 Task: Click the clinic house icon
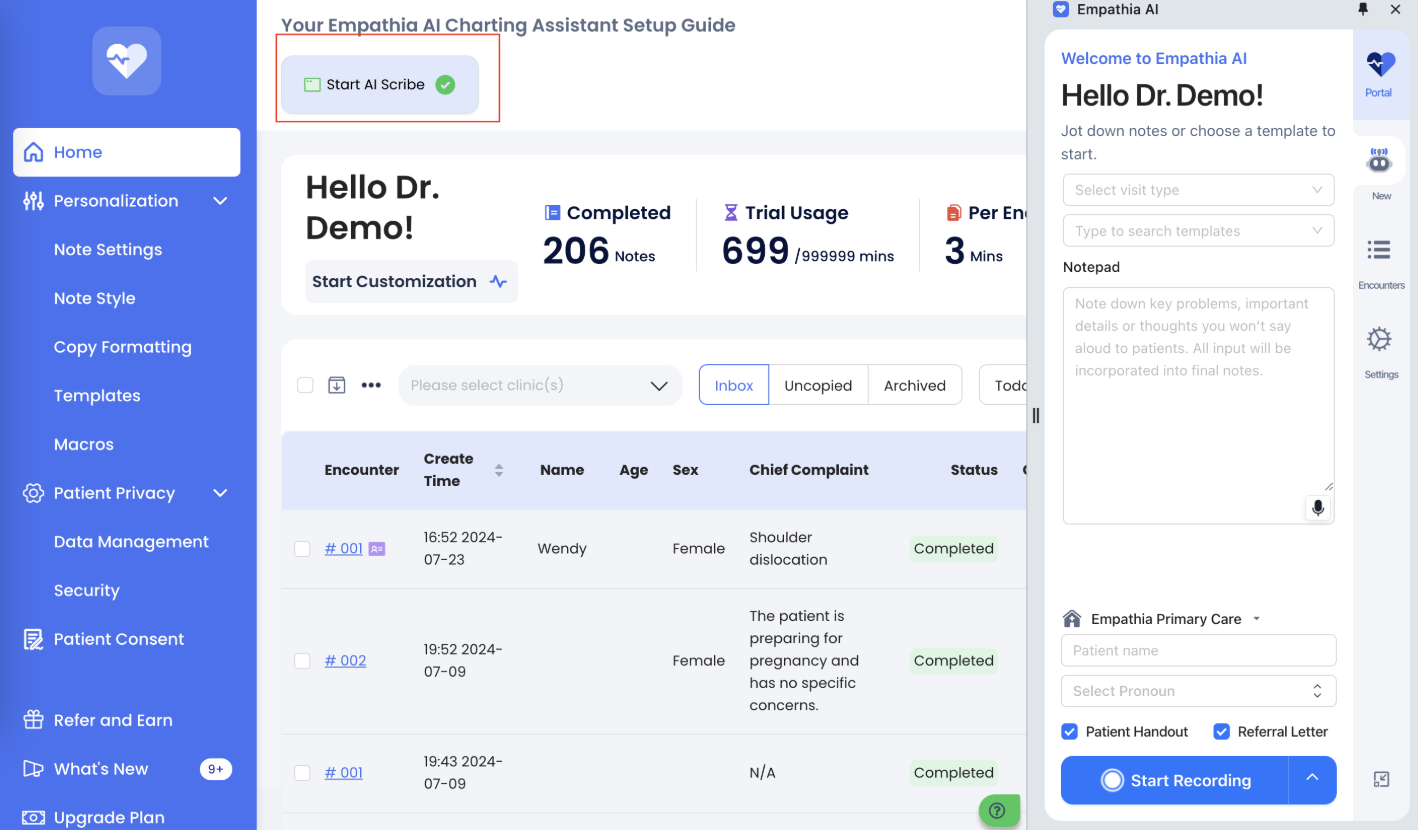(x=1072, y=619)
